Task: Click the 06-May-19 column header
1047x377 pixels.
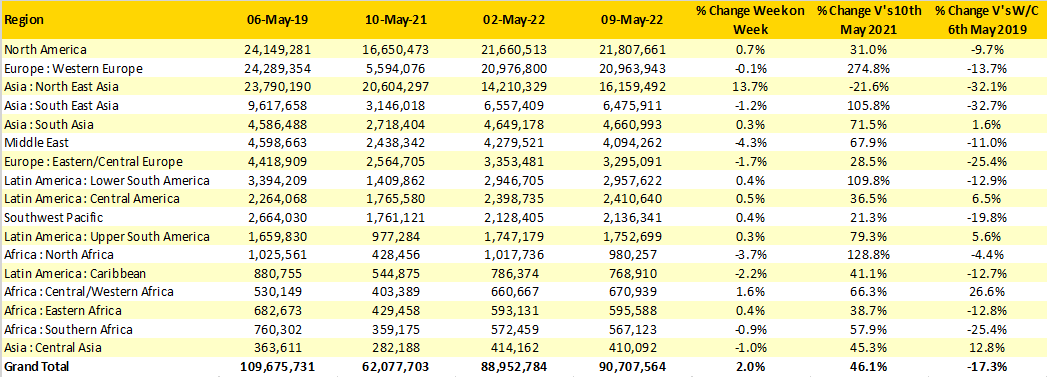Action: click(x=275, y=19)
